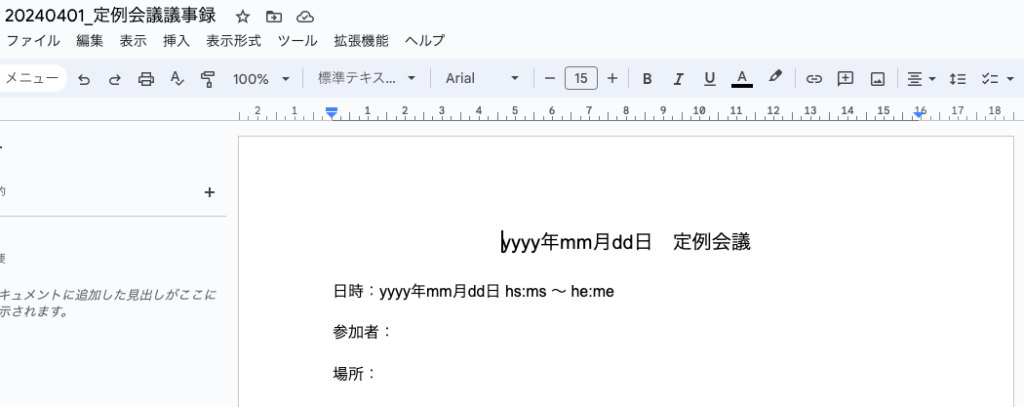Toggle bold formatting

647,78
